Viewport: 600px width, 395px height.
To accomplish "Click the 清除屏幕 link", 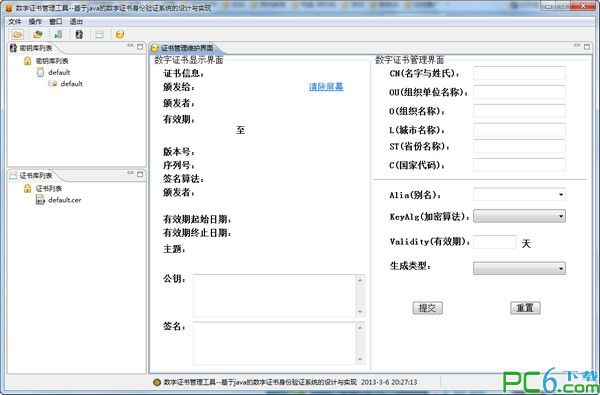I will pyautogui.click(x=326, y=87).
